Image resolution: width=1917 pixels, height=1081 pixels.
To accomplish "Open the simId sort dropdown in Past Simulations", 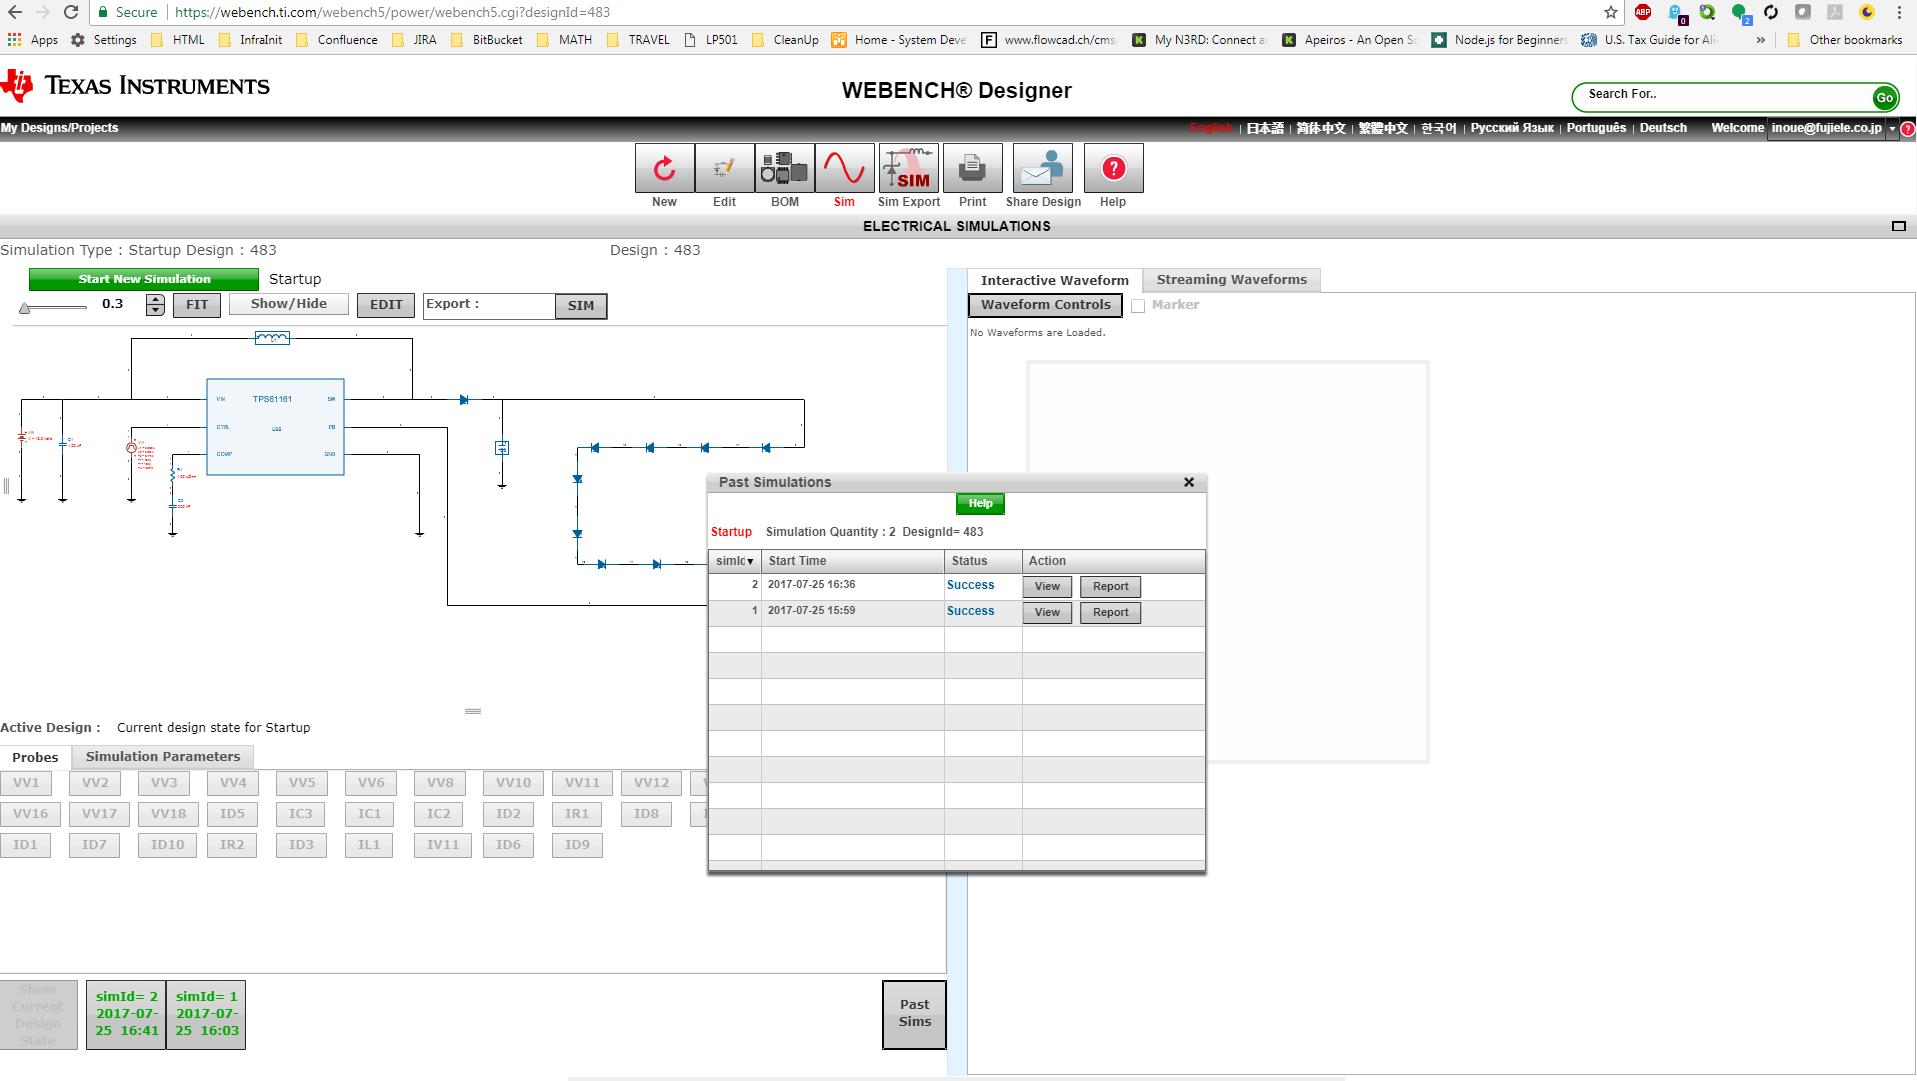I will click(749, 561).
